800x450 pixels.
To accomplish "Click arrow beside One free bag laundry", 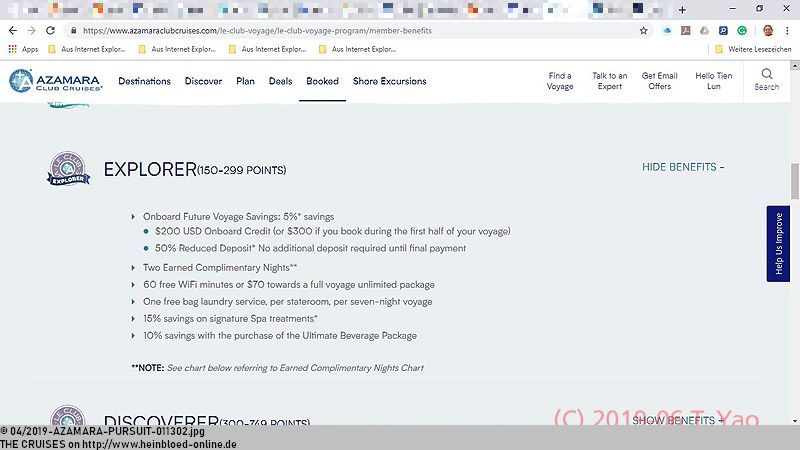I will click(x=133, y=302).
